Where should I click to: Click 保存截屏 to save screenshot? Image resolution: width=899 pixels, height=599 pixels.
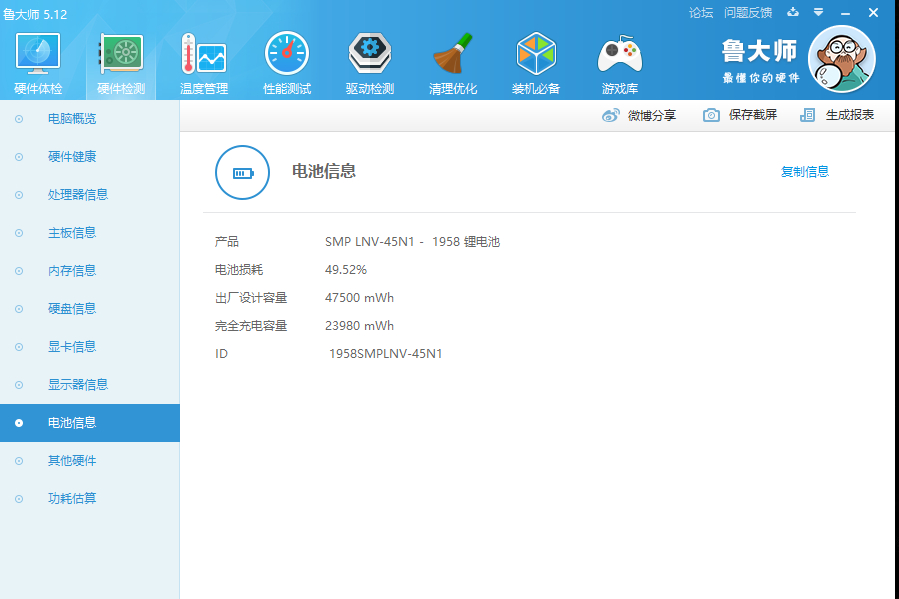pos(740,115)
